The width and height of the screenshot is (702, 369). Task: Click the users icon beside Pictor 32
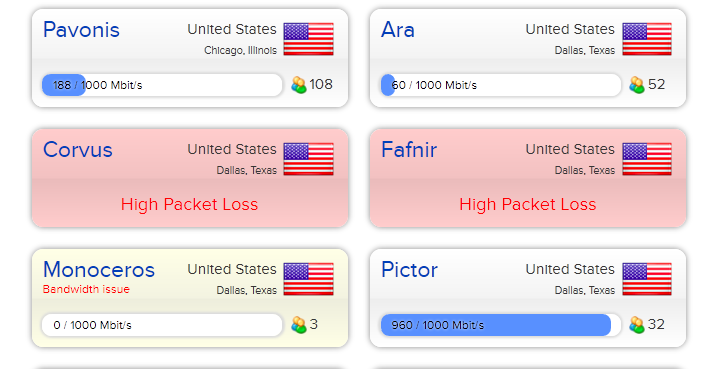pyautogui.click(x=637, y=325)
